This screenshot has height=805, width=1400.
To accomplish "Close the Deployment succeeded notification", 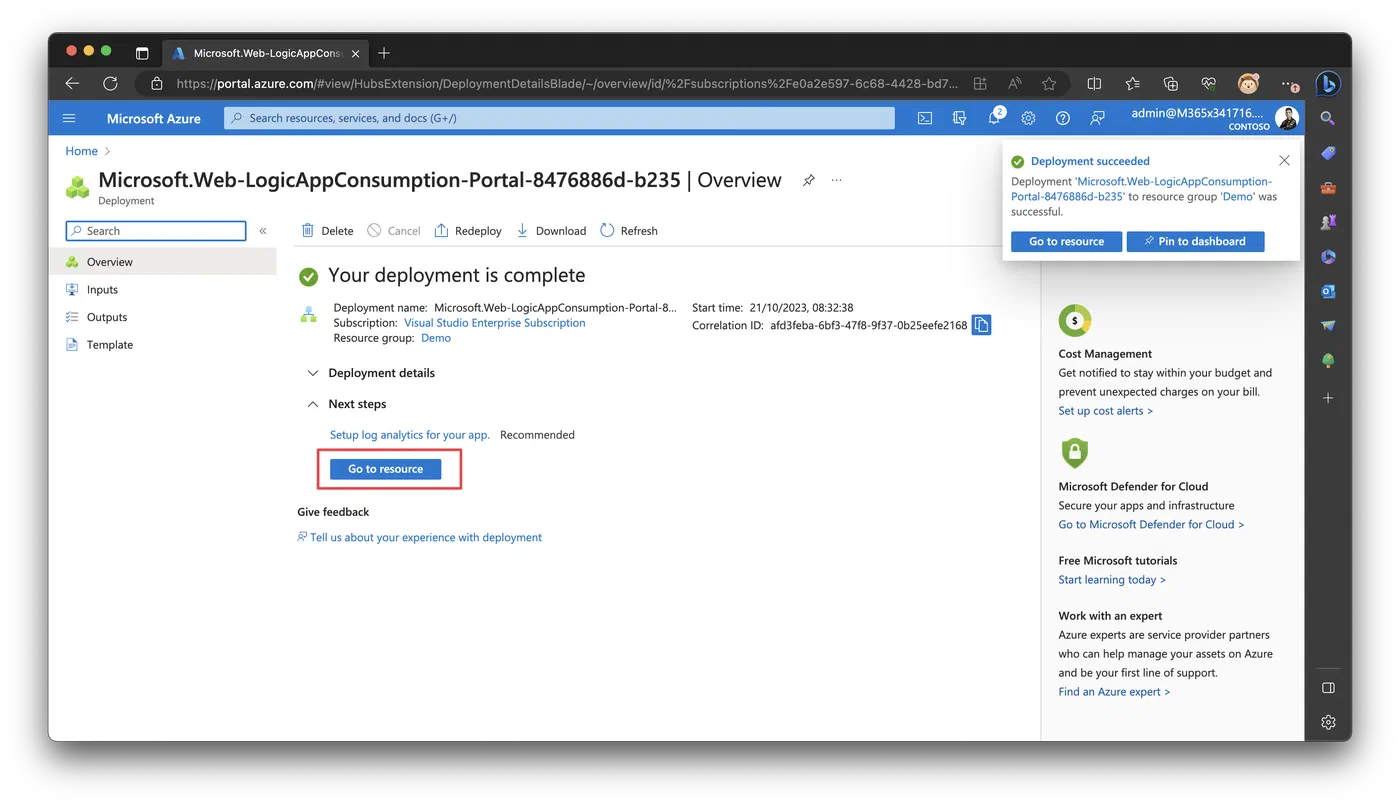I will pos(1284,161).
